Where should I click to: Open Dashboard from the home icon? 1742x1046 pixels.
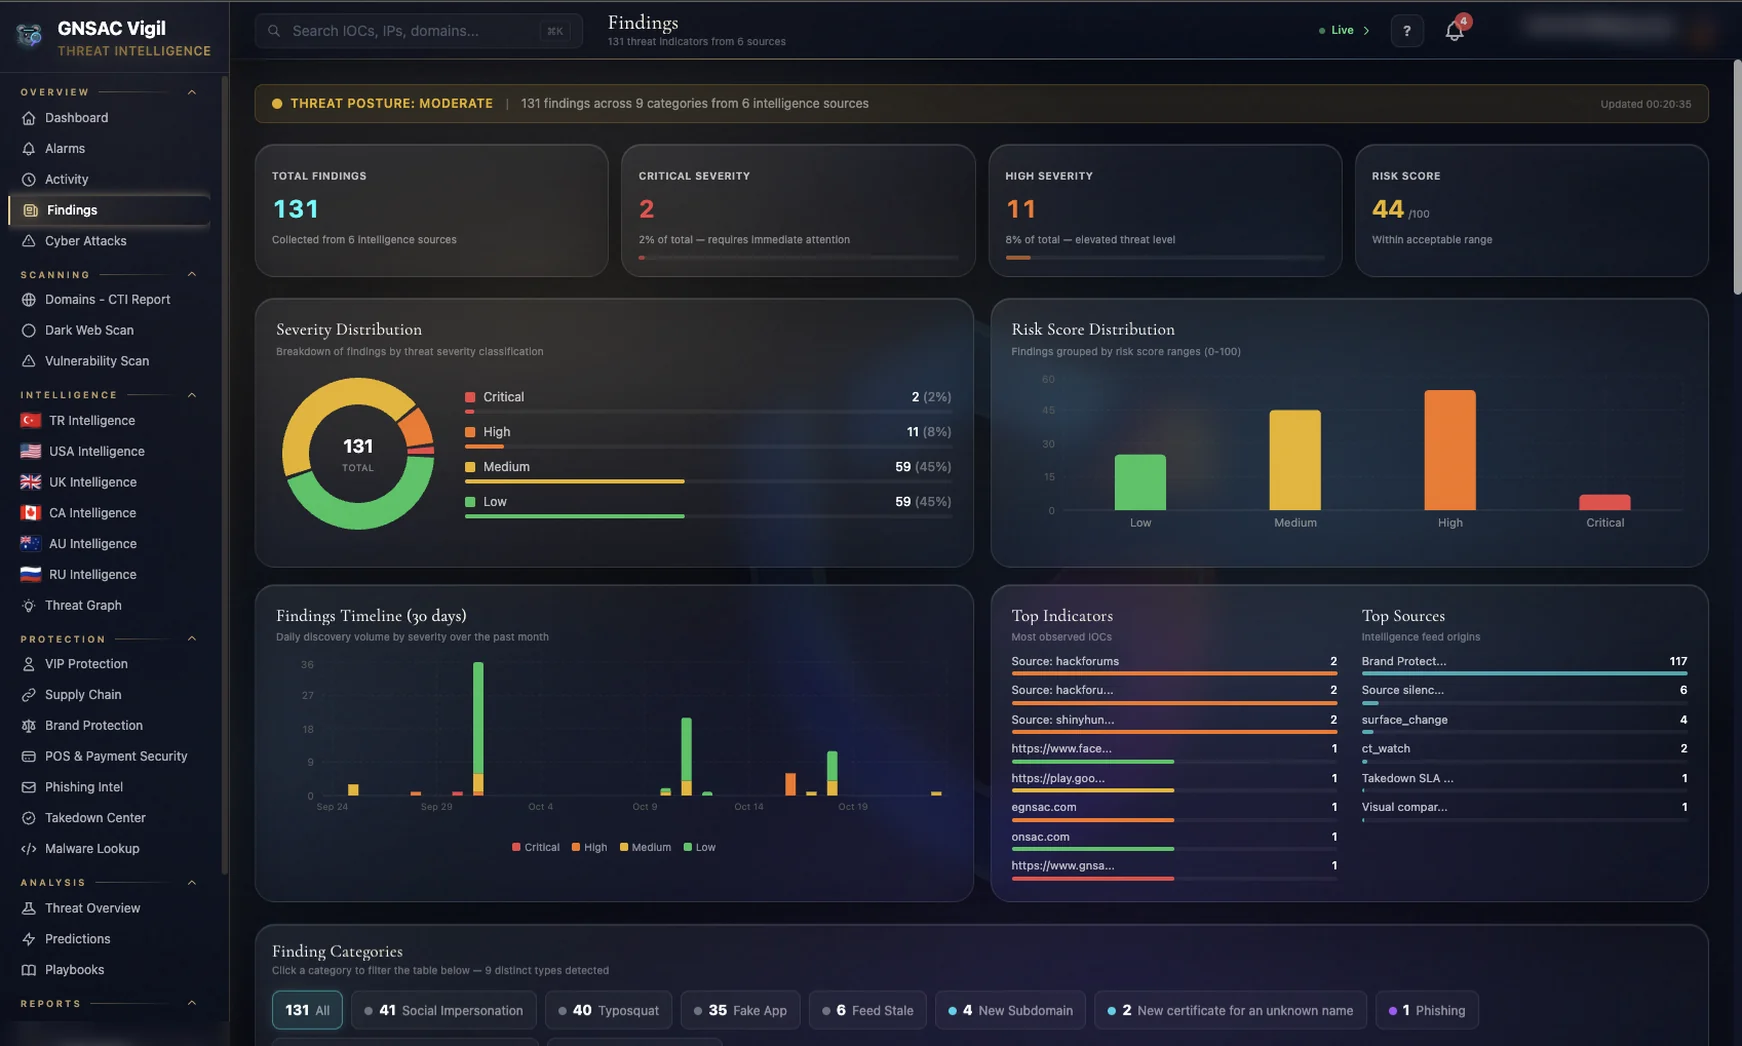pyautogui.click(x=29, y=118)
